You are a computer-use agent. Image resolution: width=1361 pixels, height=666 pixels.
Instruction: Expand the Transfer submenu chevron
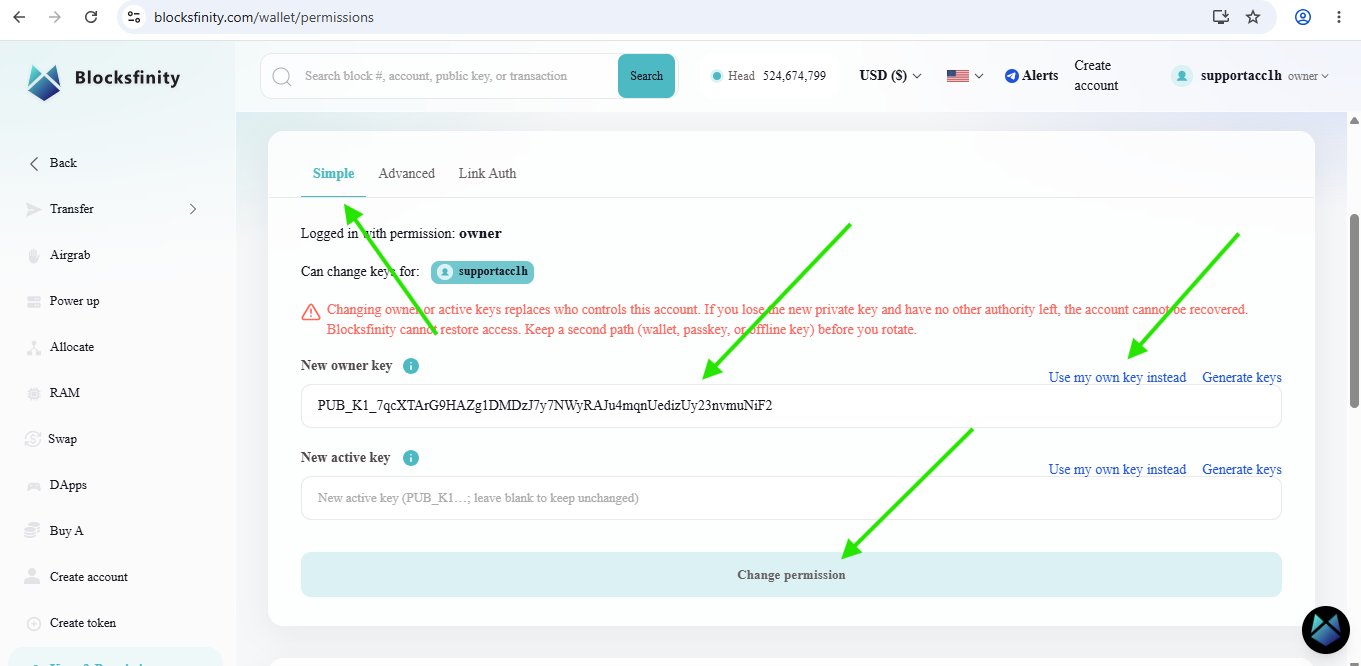click(x=193, y=209)
